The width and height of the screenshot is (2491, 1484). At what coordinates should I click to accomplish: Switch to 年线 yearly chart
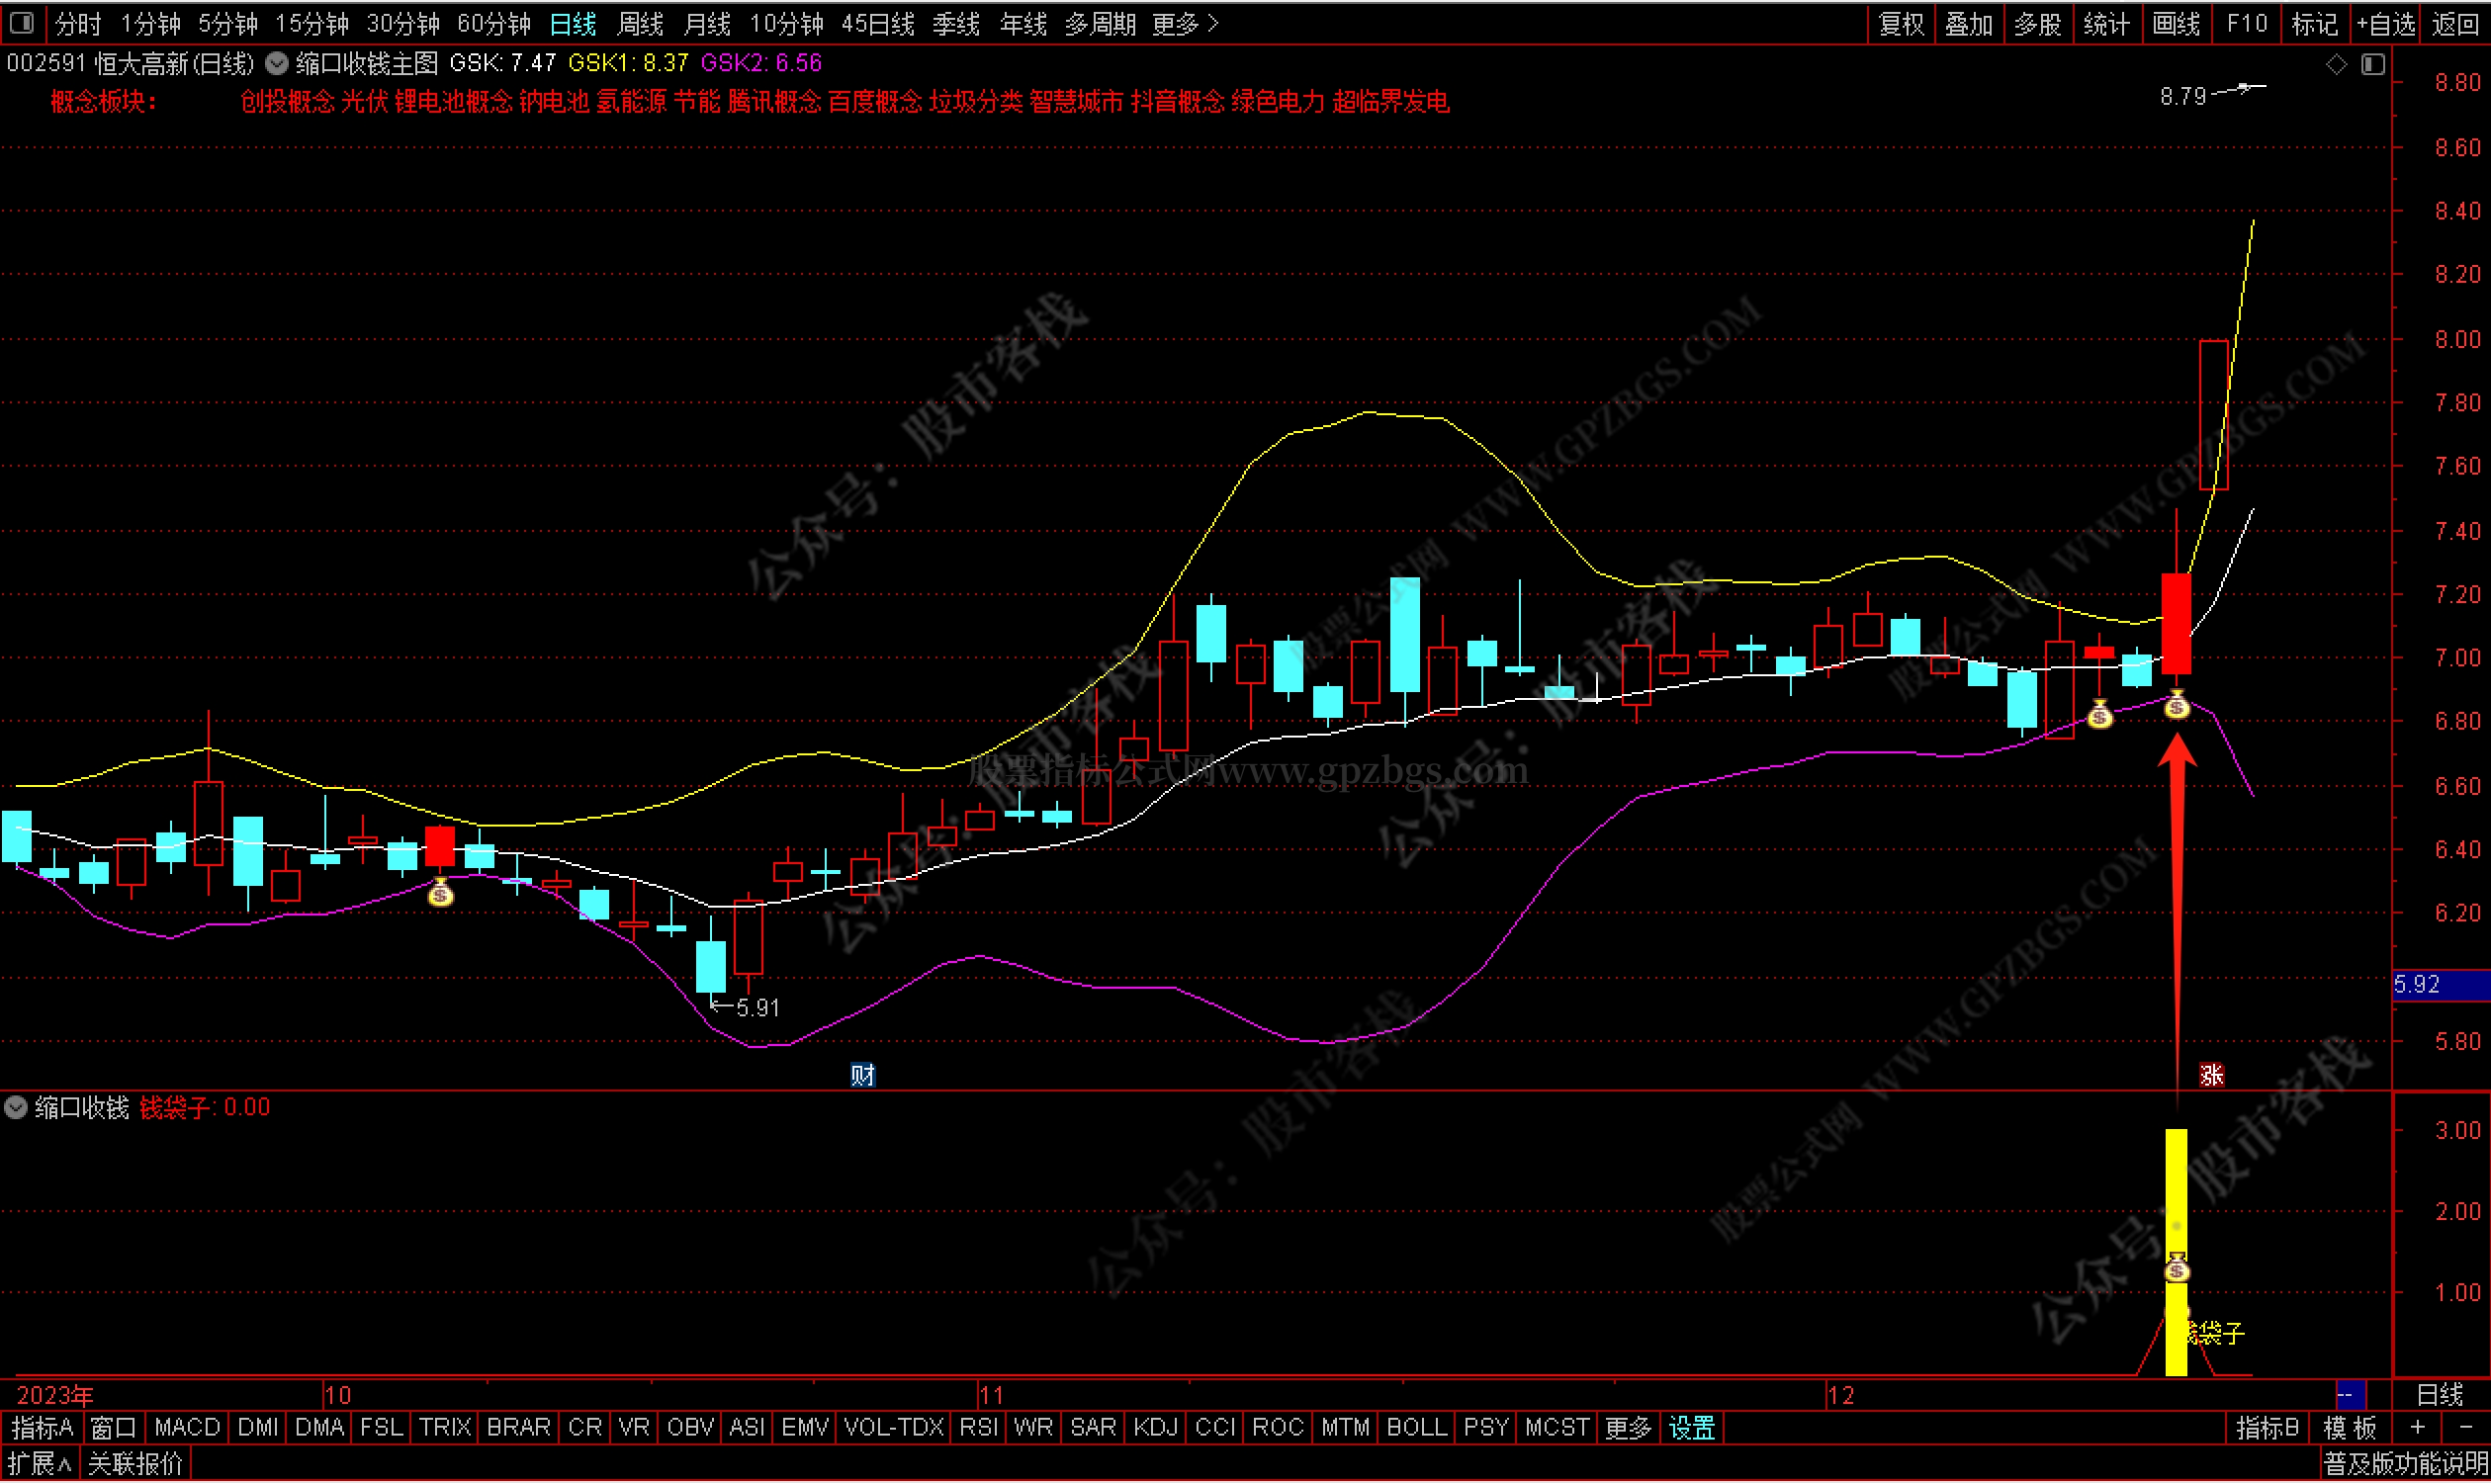[1023, 23]
